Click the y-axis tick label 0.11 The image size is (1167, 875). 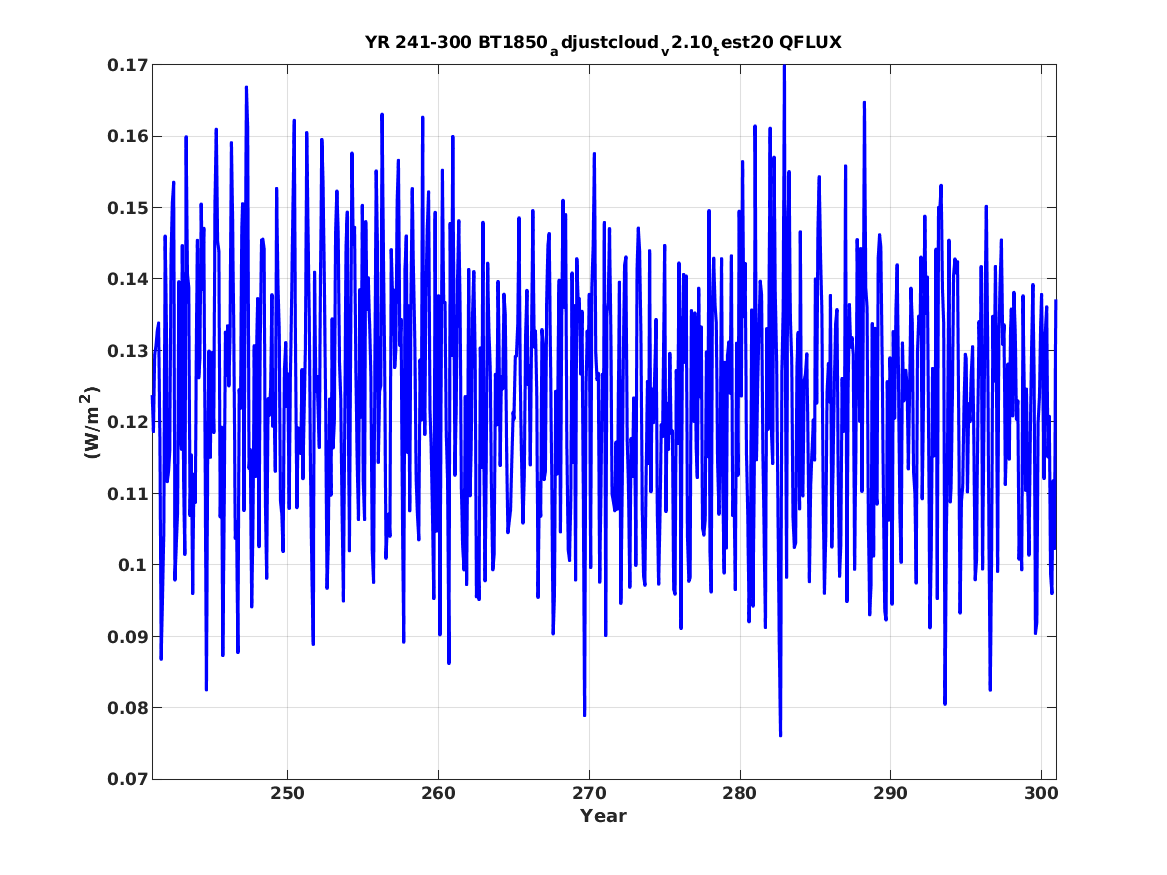(x=127, y=493)
